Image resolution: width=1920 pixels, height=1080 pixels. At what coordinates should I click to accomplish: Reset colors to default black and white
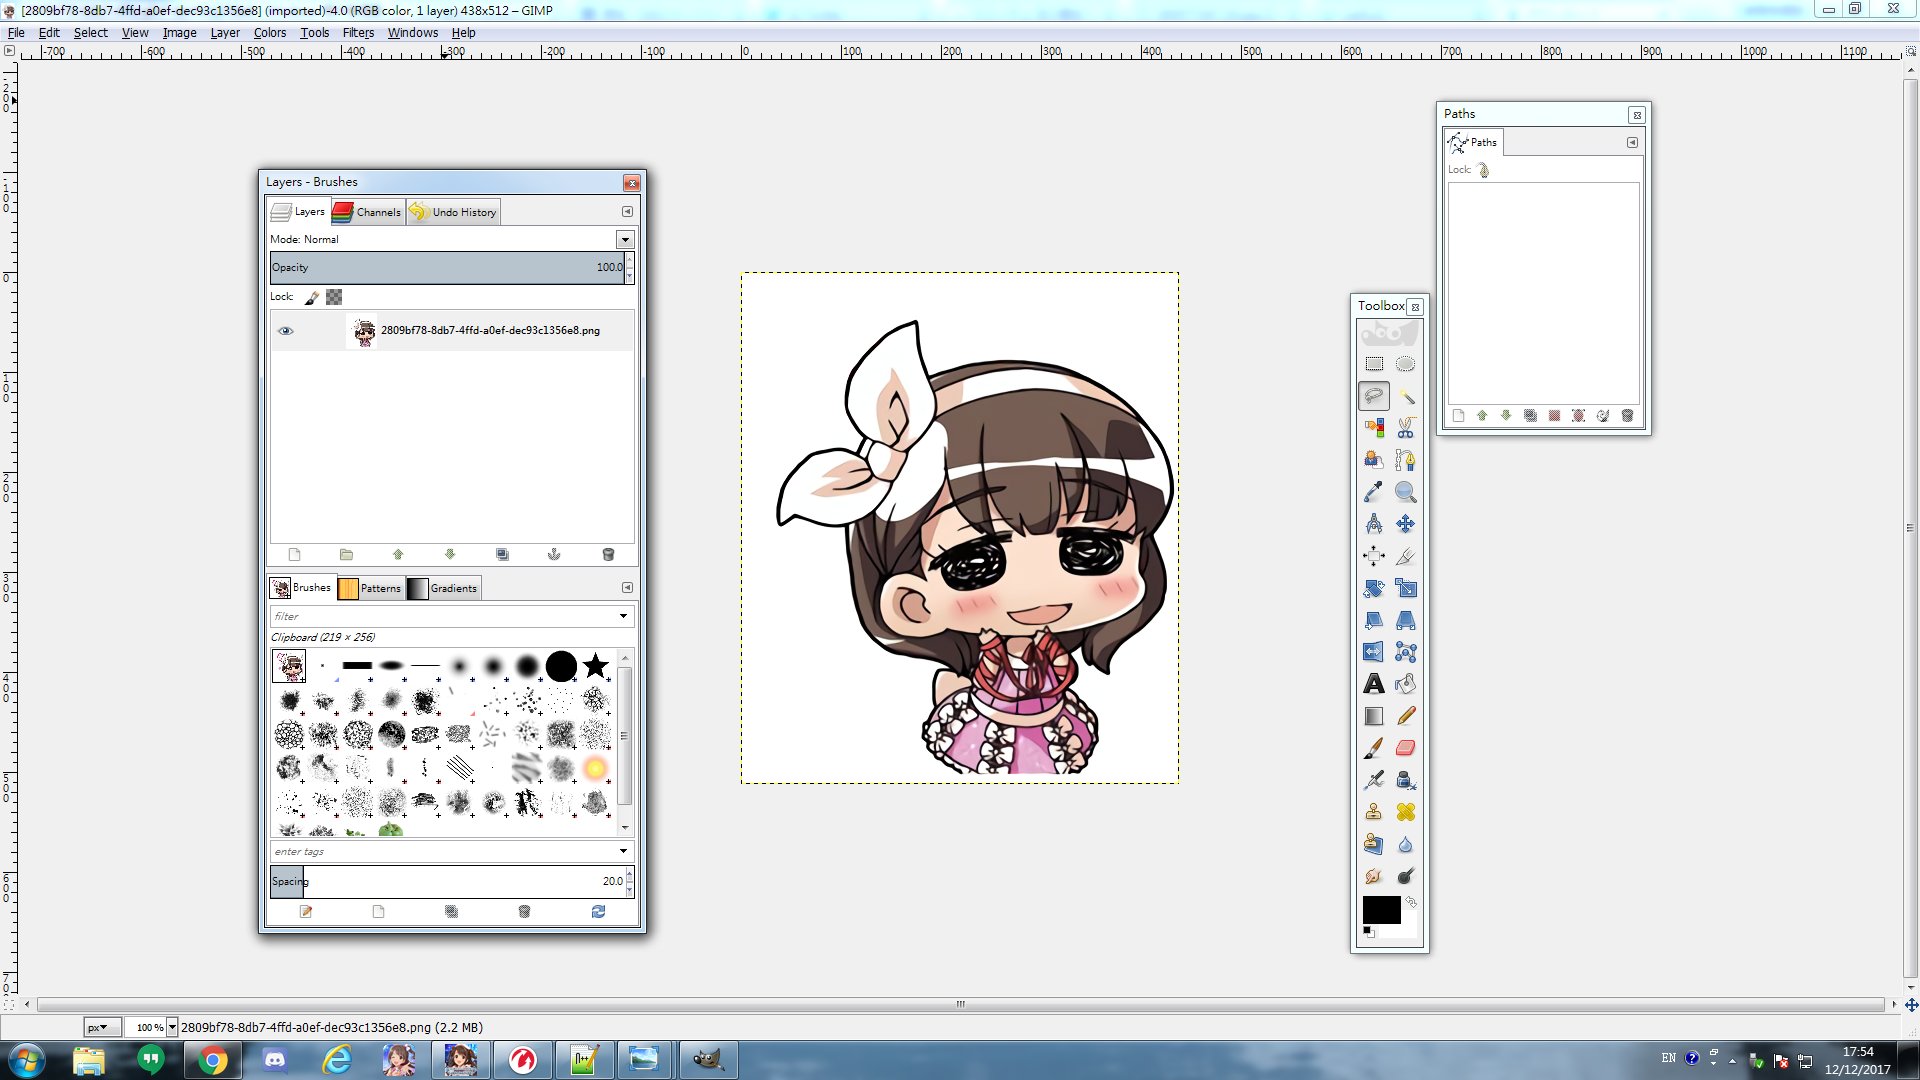[1368, 932]
